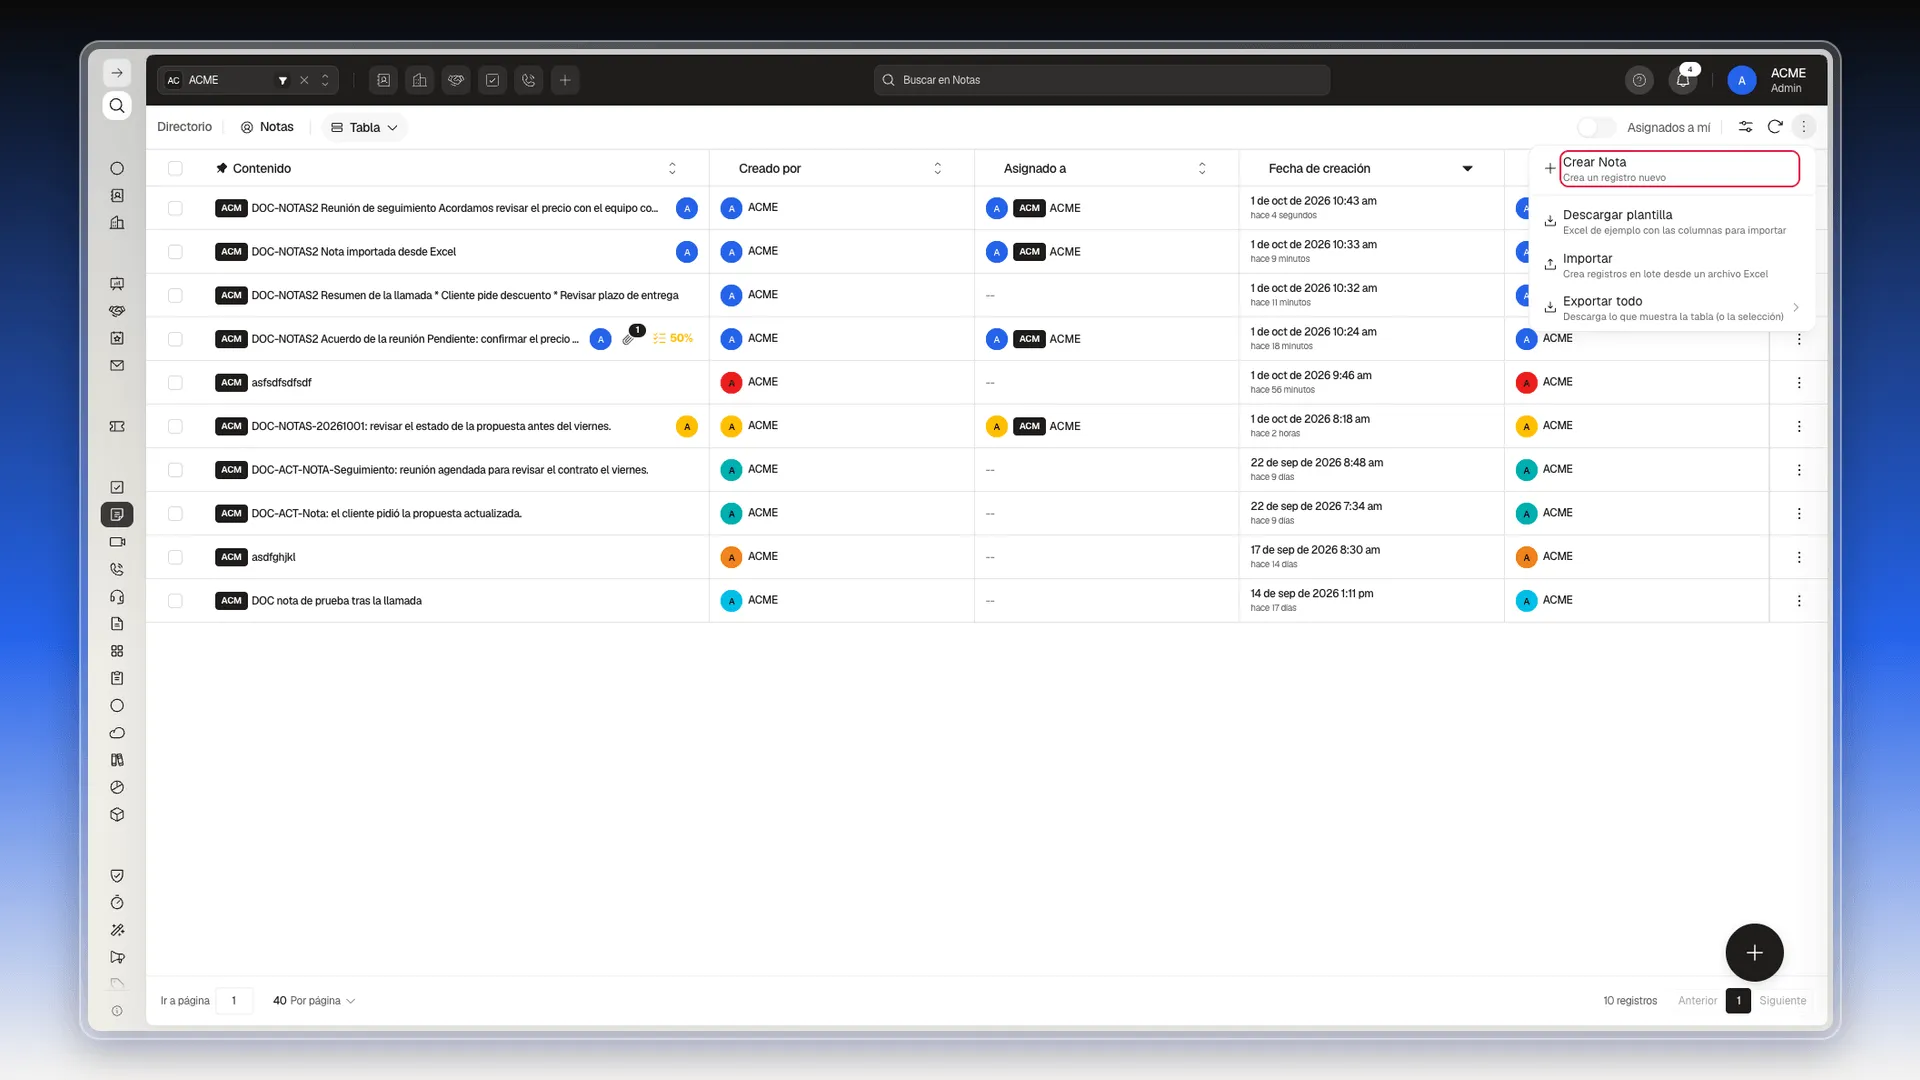The height and width of the screenshot is (1080, 1920).
Task: Open the 40 Por página dropdown
Action: tap(314, 1001)
